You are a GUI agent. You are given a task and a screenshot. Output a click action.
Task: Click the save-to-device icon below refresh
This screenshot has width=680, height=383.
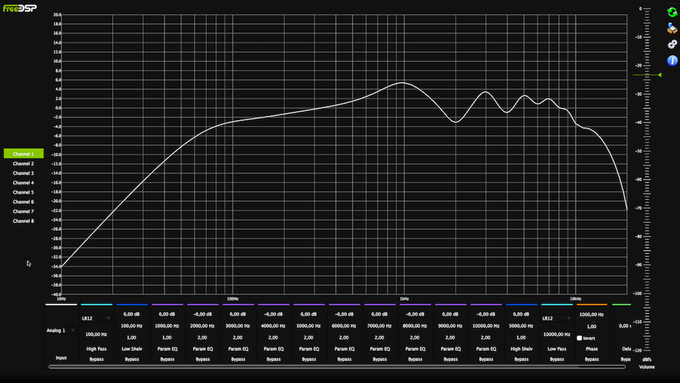[x=672, y=29]
